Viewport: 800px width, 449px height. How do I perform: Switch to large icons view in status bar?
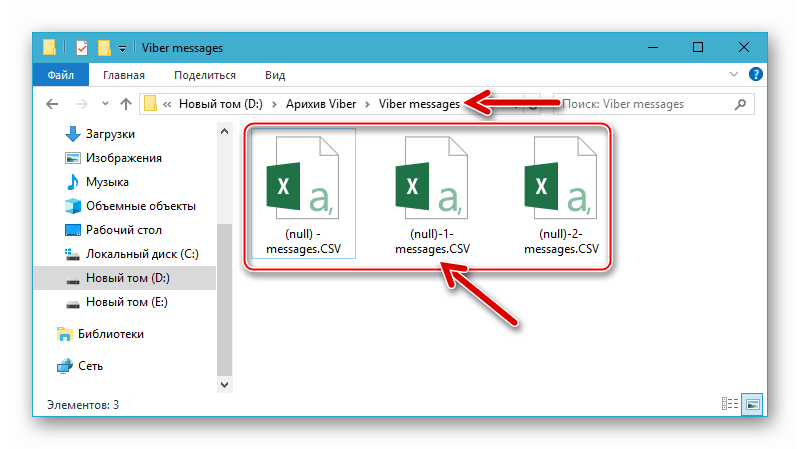[752, 404]
